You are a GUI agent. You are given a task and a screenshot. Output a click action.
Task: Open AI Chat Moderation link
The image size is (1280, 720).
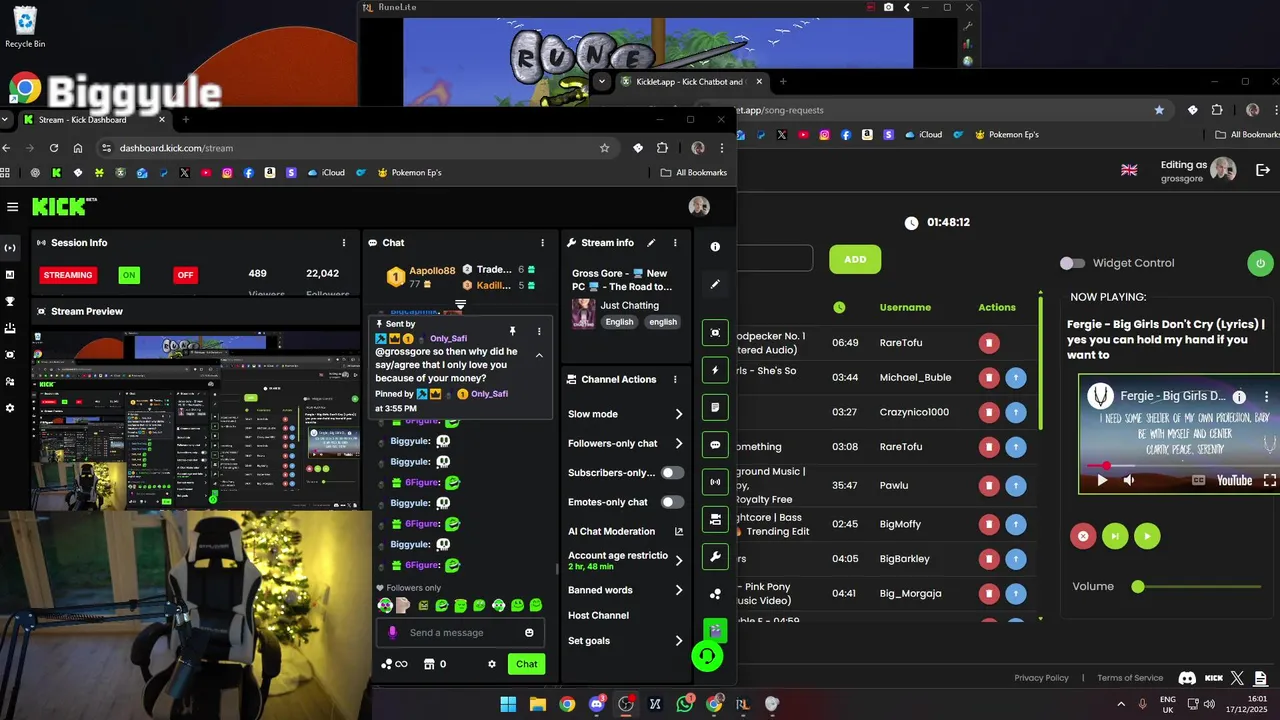(624, 531)
